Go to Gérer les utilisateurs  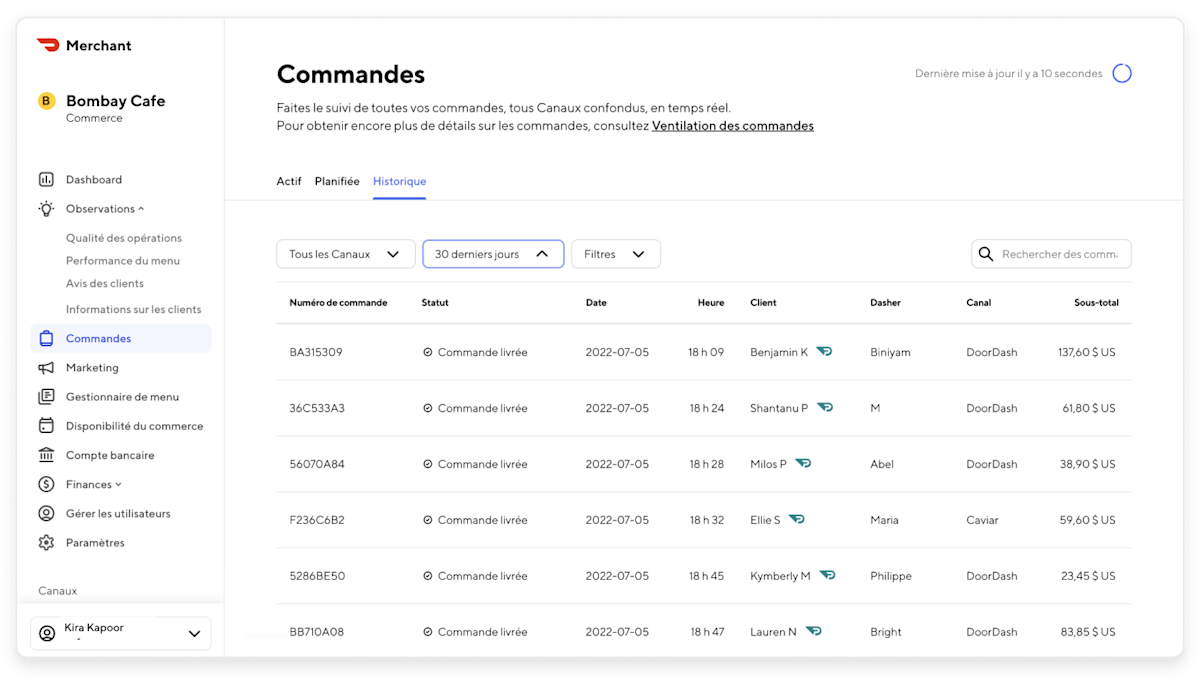[x=118, y=513]
